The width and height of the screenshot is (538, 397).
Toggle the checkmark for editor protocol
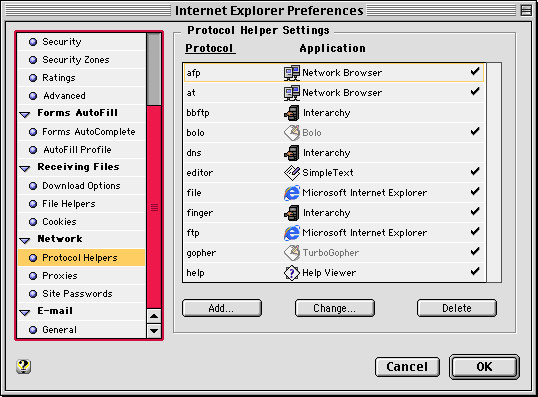[475, 171]
